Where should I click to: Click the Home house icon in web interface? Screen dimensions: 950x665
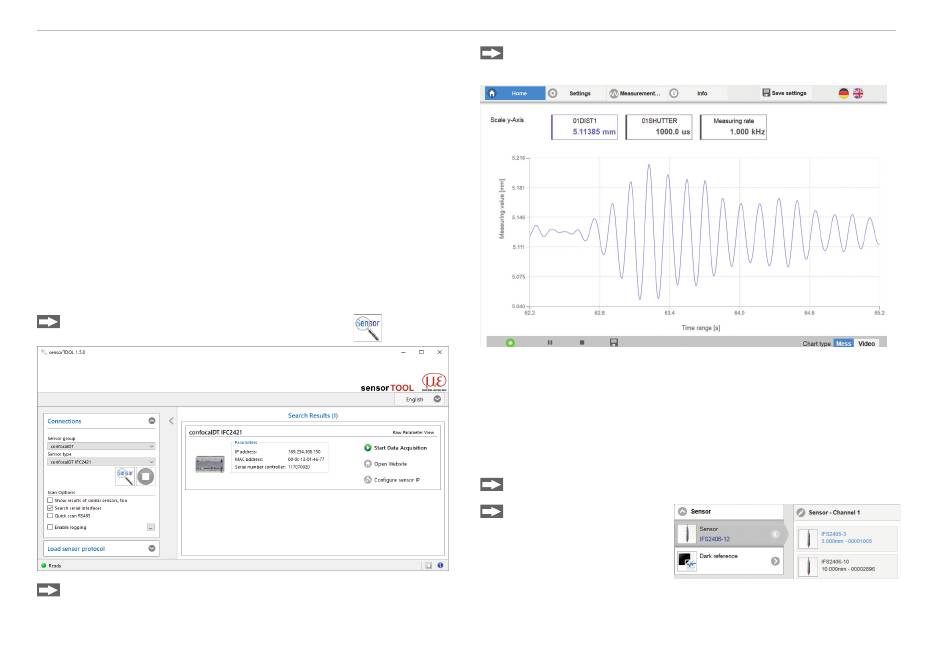(492, 93)
